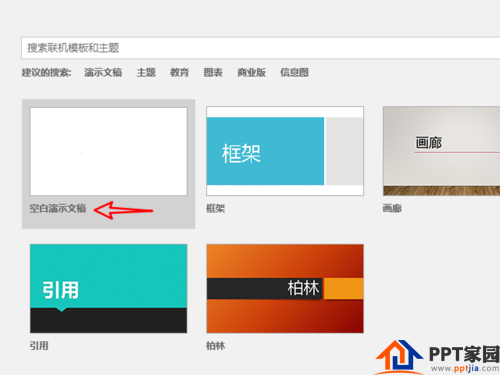Click the 框架 caption below thumbnail
The width and height of the screenshot is (500, 375).
click(216, 209)
